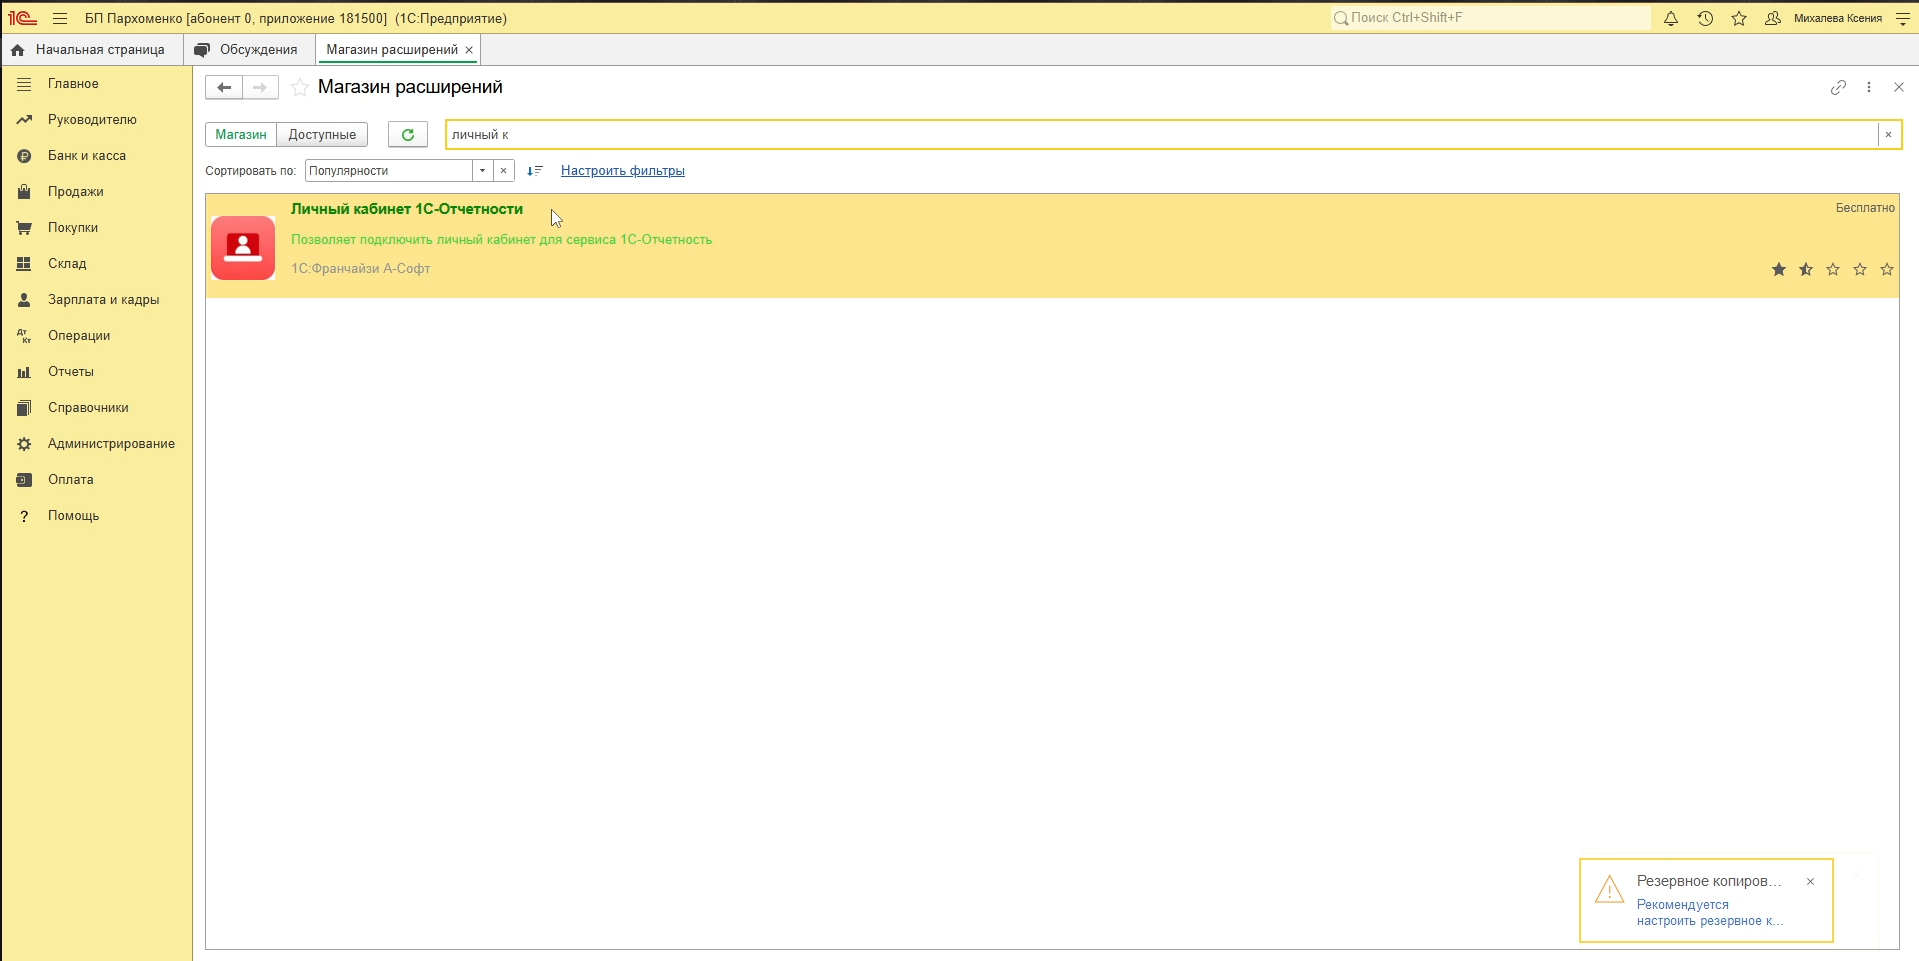Click the 1C logo icon

(22, 18)
